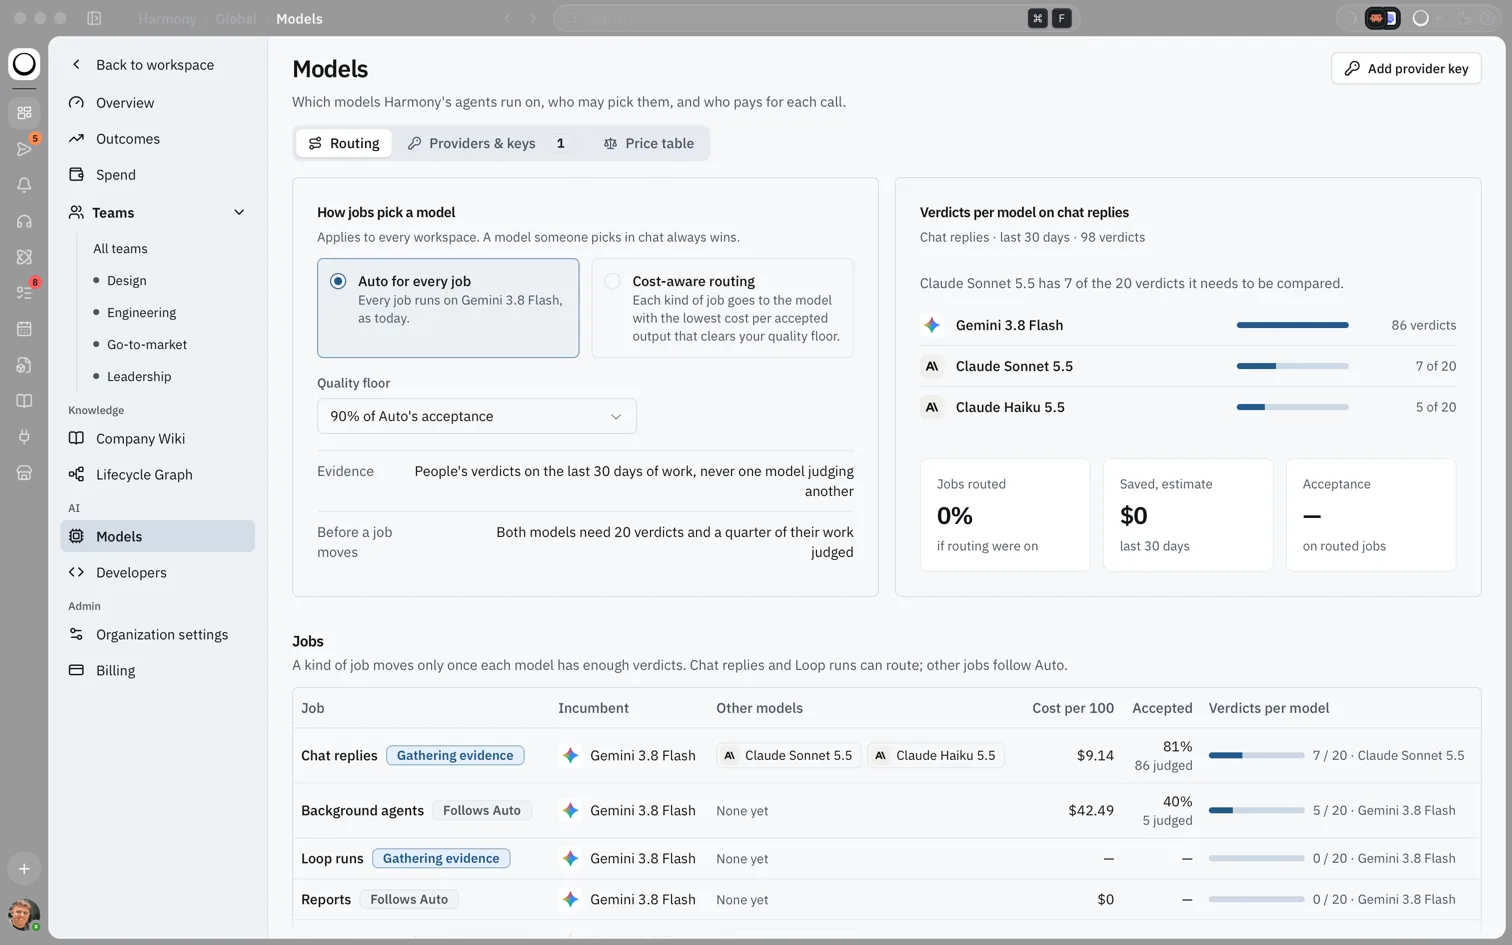
Task: Open Company Wiki in the sidebar
Action: point(157,439)
